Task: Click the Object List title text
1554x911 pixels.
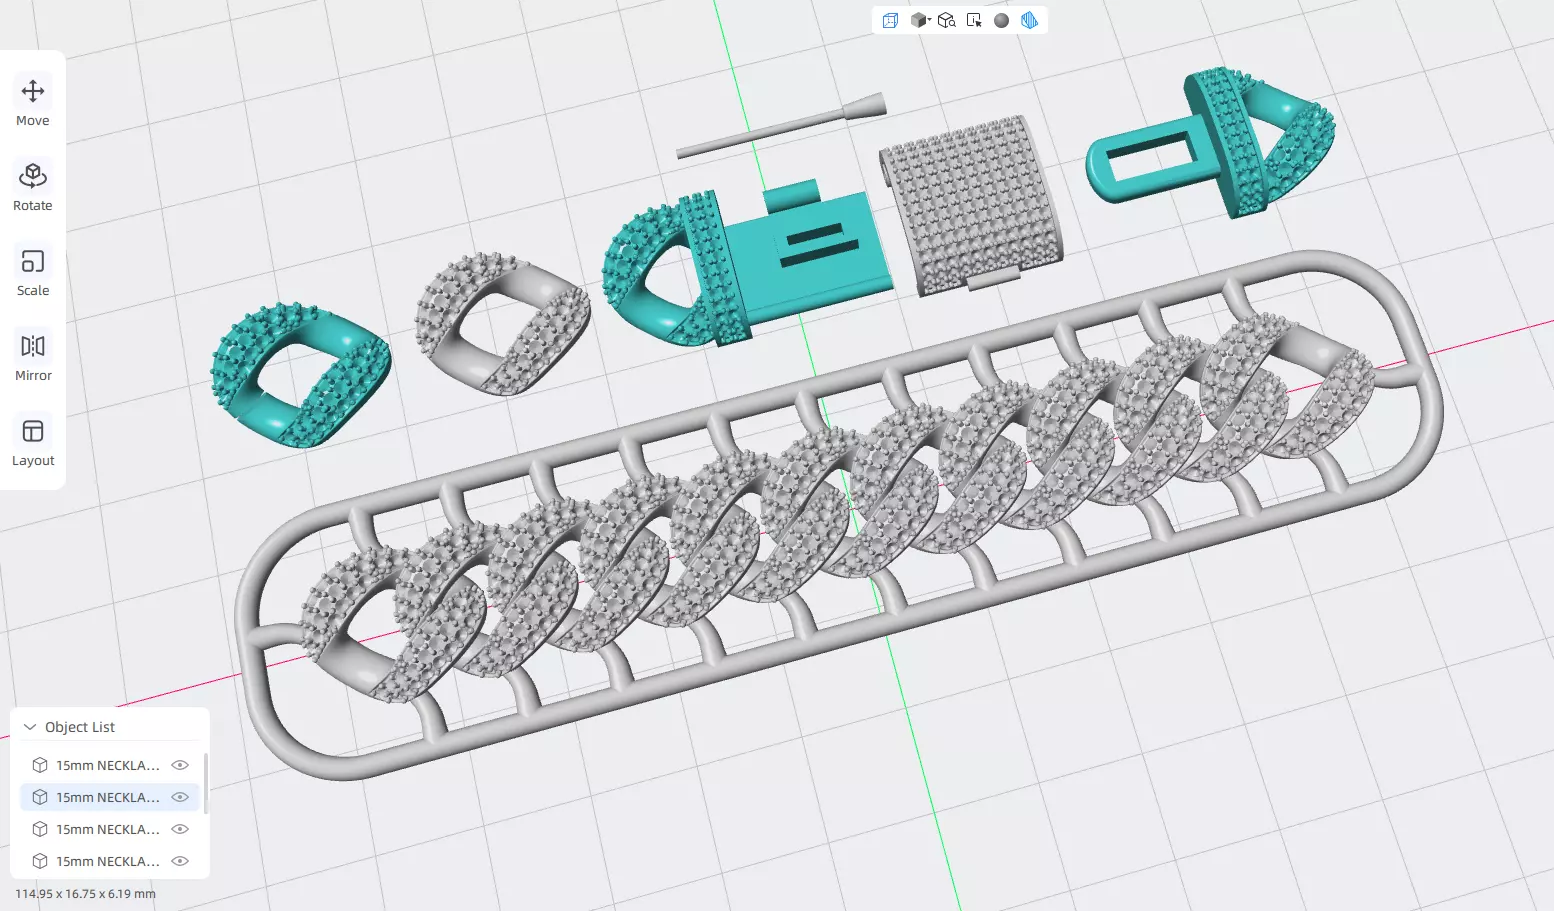Action: (x=80, y=727)
